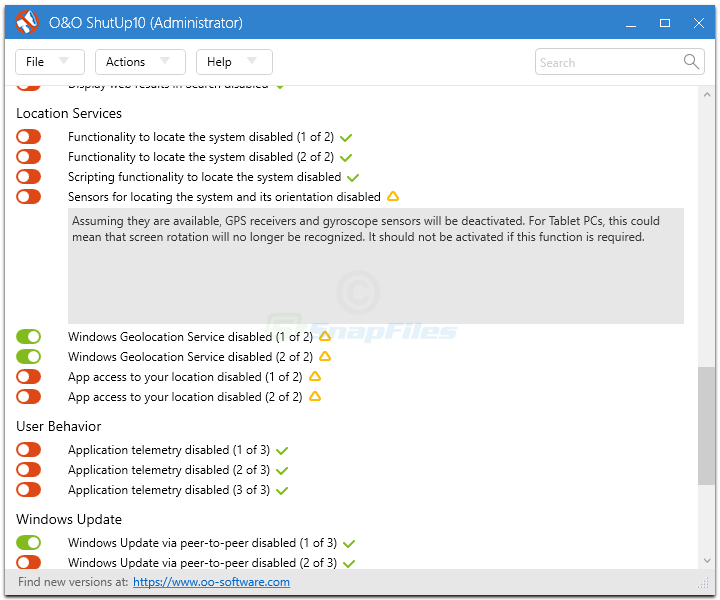Screen dimensions: 720x600
Task: Click the search magnifier icon
Action: [692, 62]
